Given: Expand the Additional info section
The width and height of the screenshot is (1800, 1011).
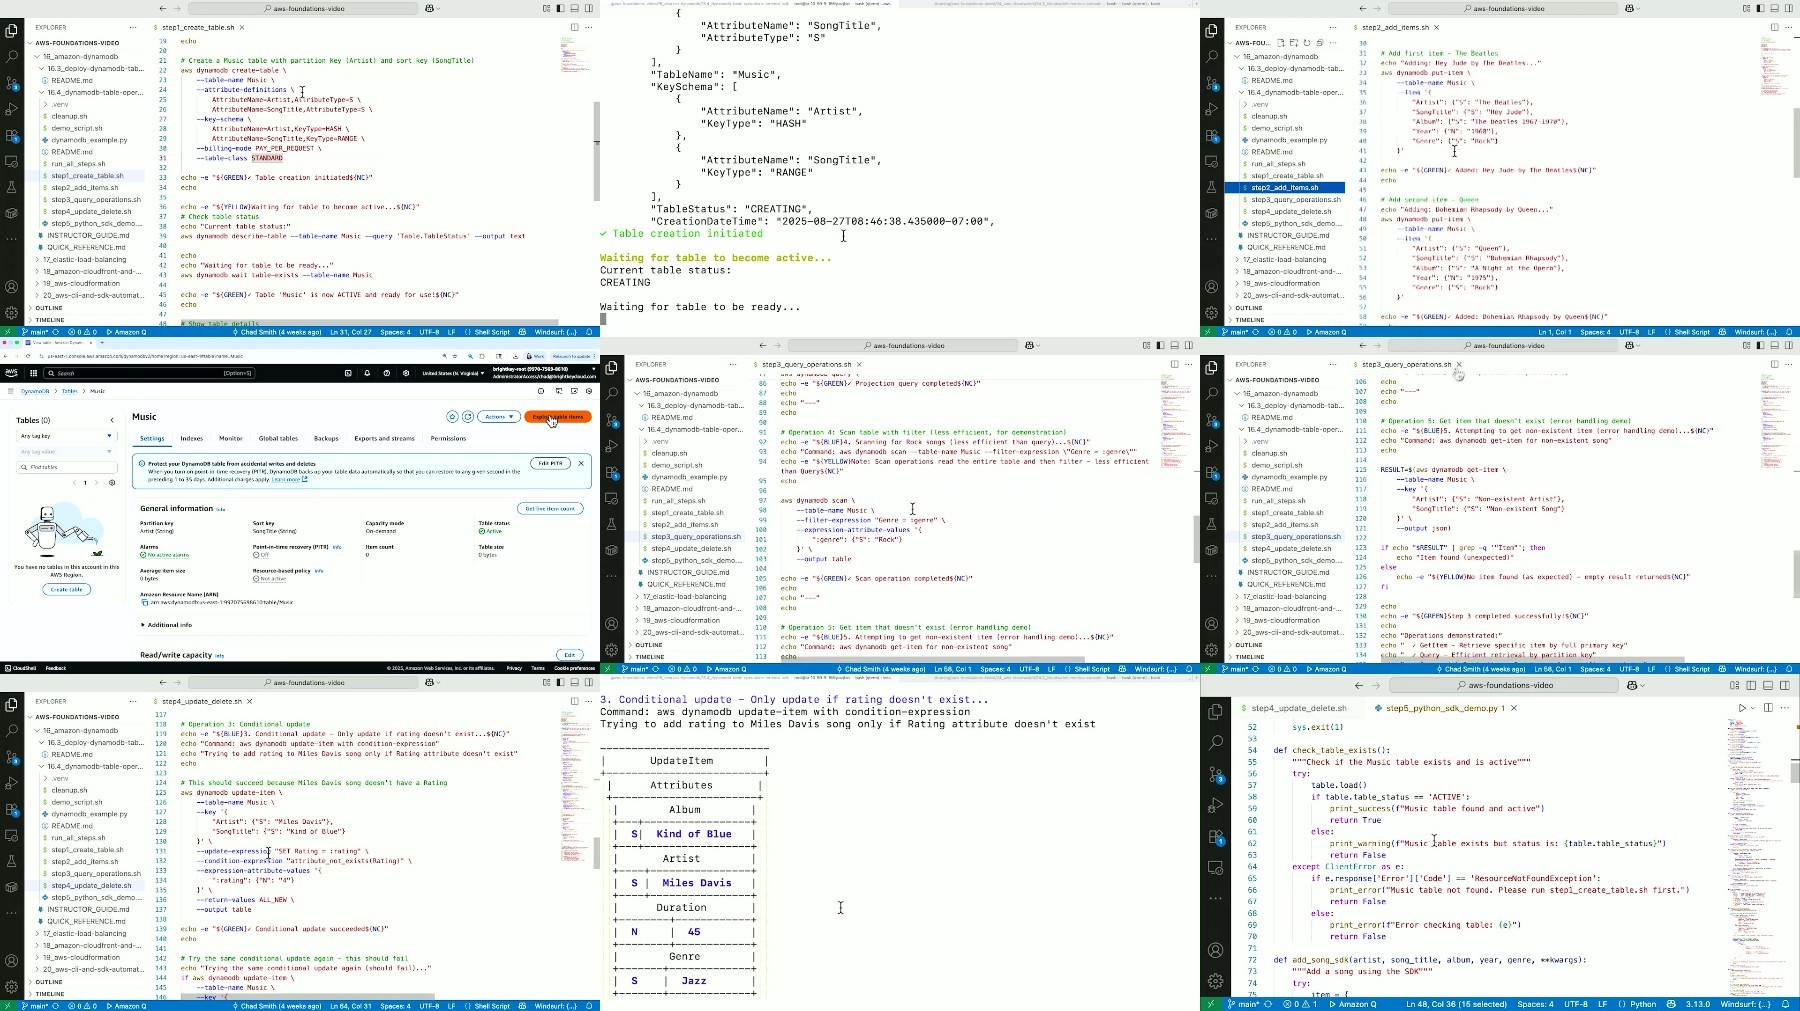Looking at the screenshot, I should [166, 625].
